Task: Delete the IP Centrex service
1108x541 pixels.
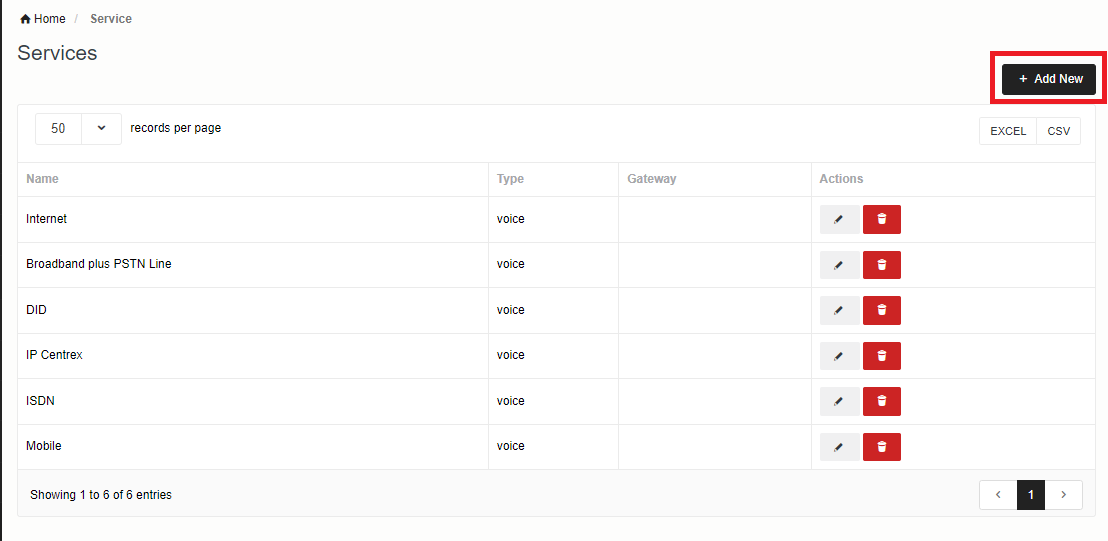Action: point(881,356)
